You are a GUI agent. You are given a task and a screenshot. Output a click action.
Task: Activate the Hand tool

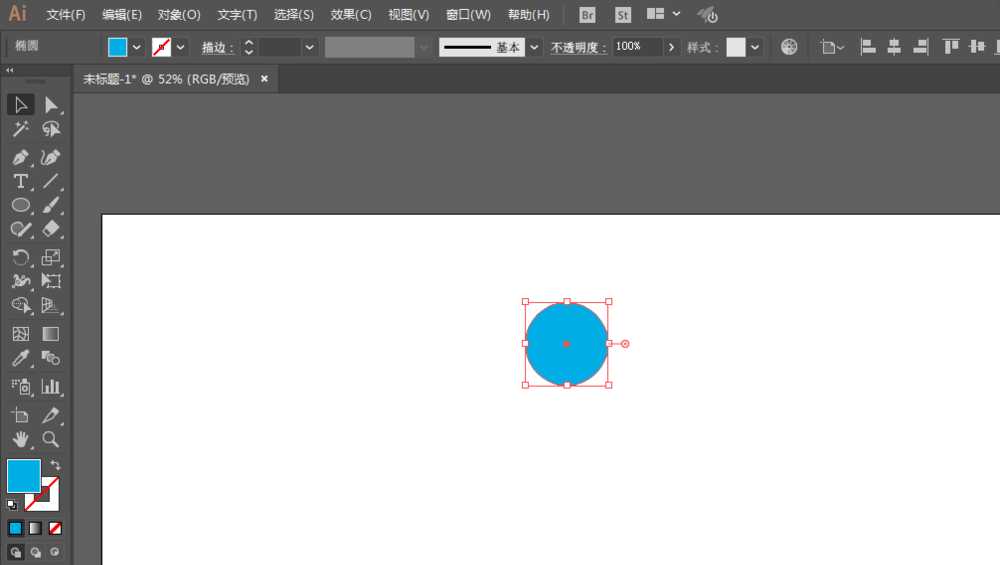pos(20,439)
